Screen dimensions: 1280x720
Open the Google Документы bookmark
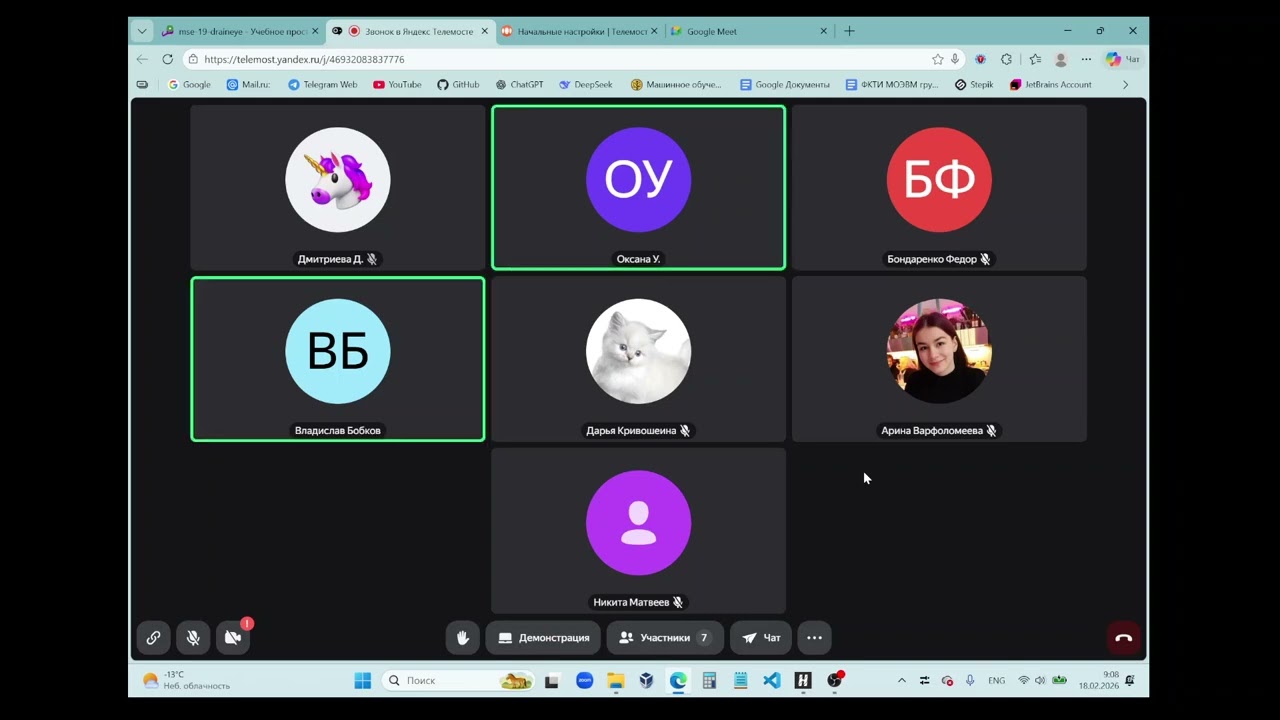(784, 85)
